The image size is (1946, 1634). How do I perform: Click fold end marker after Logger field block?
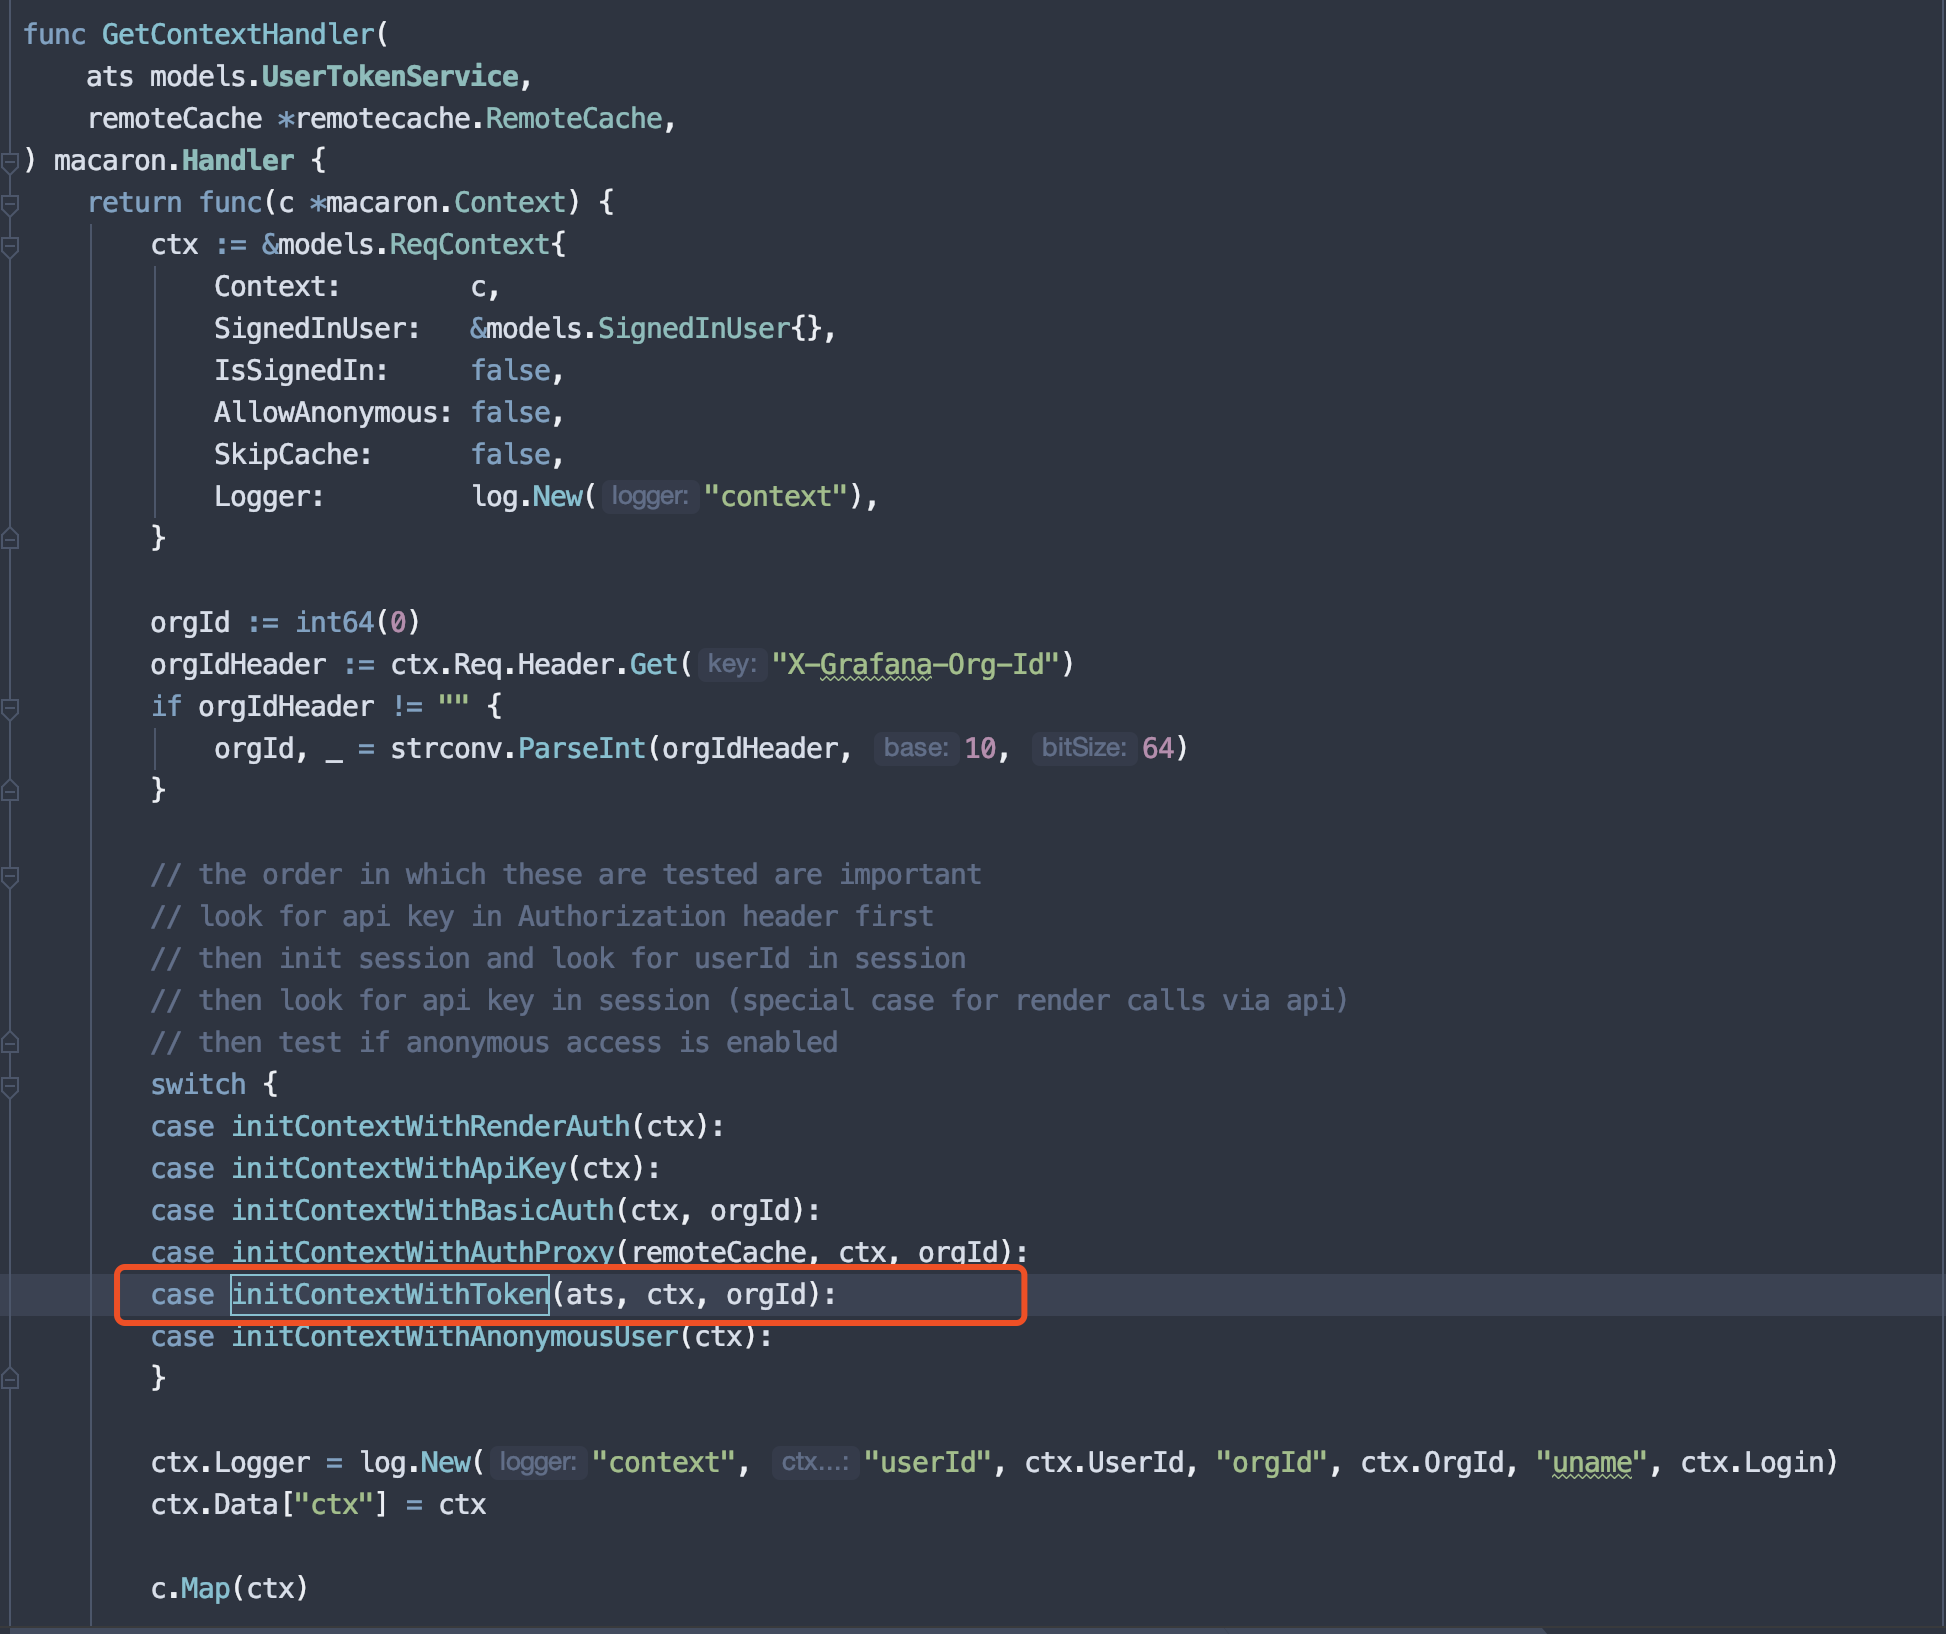point(10,539)
